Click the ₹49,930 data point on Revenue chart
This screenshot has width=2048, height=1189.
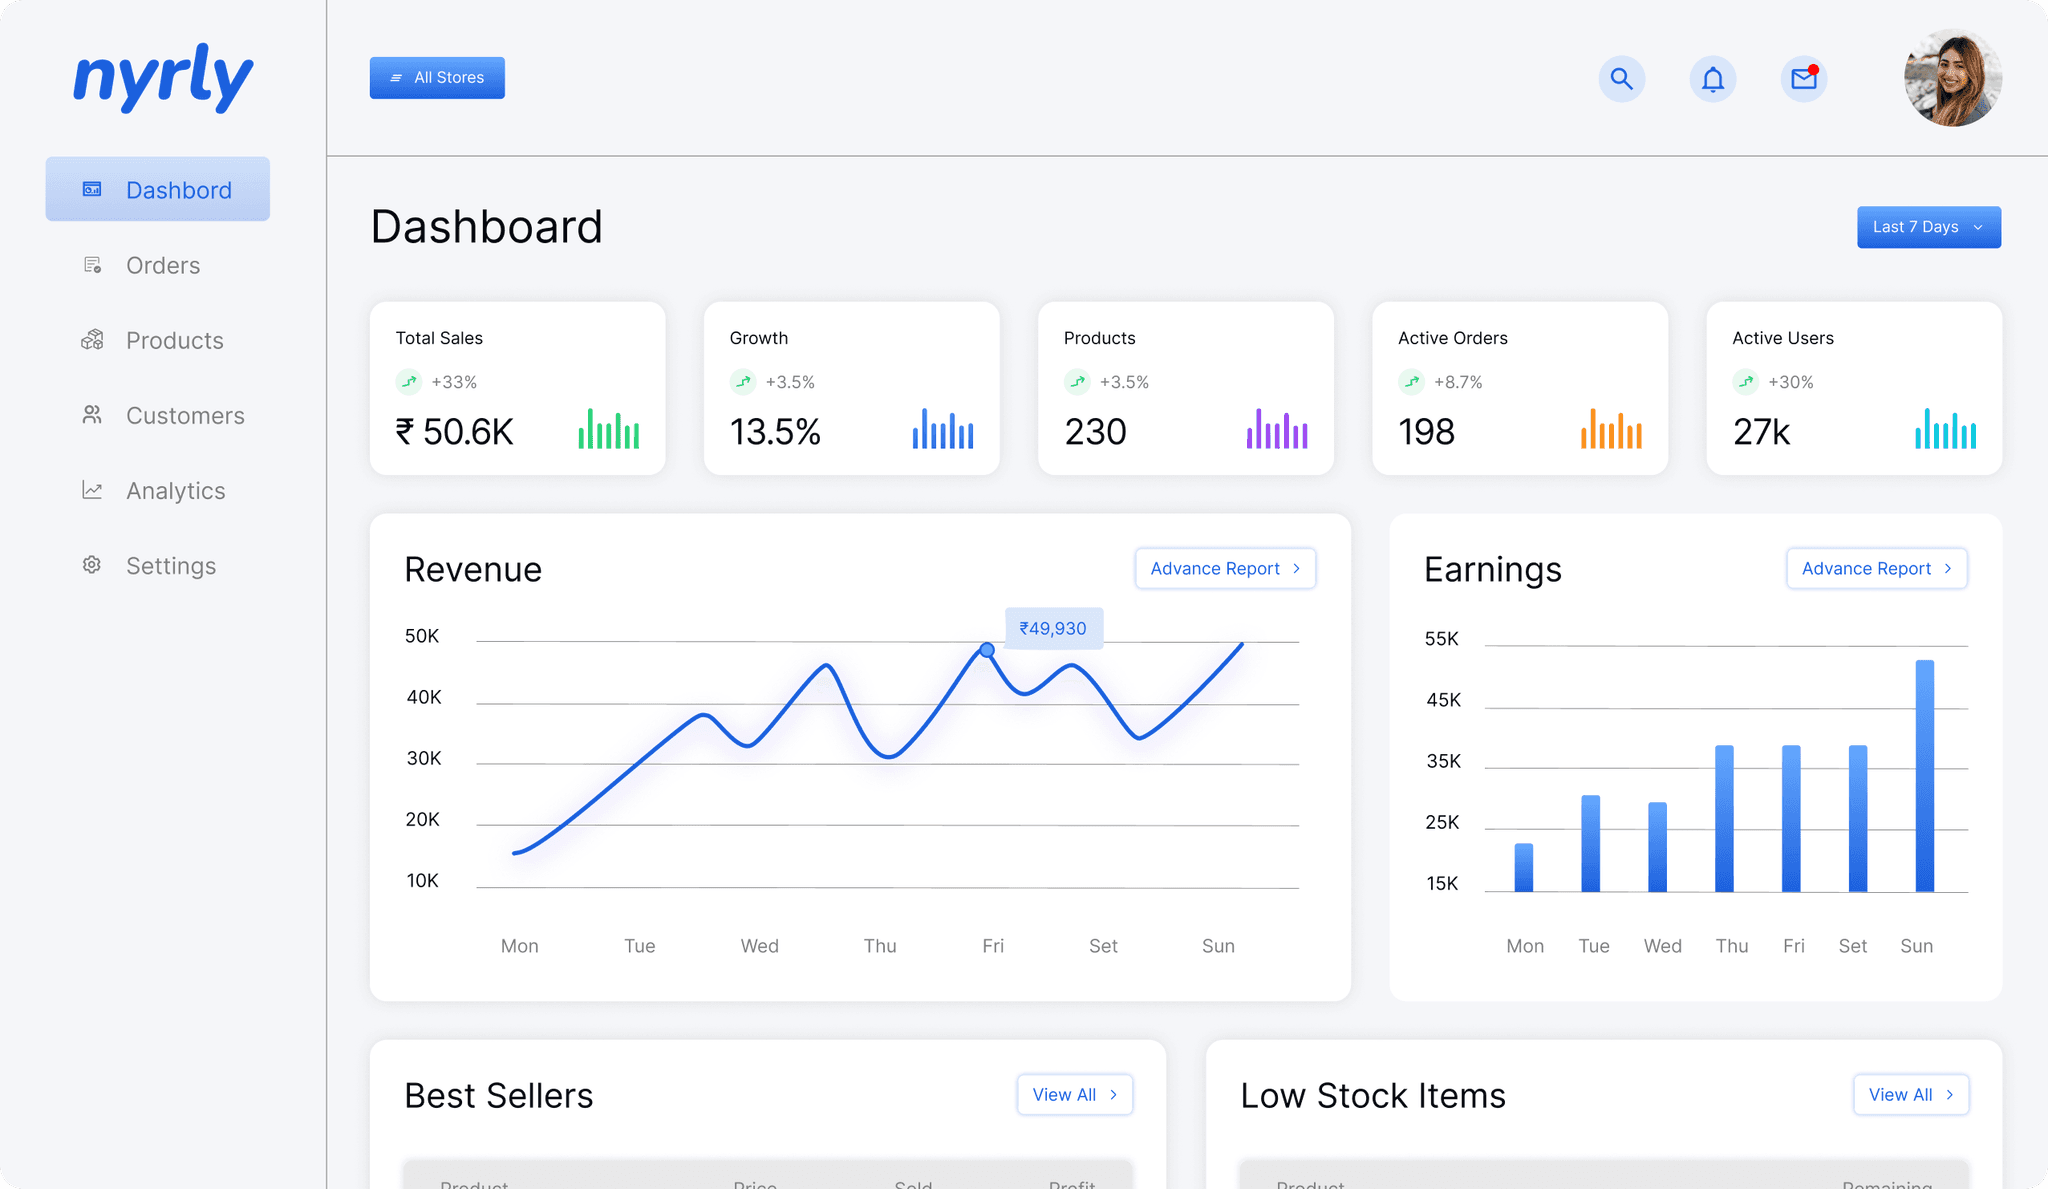pos(988,649)
